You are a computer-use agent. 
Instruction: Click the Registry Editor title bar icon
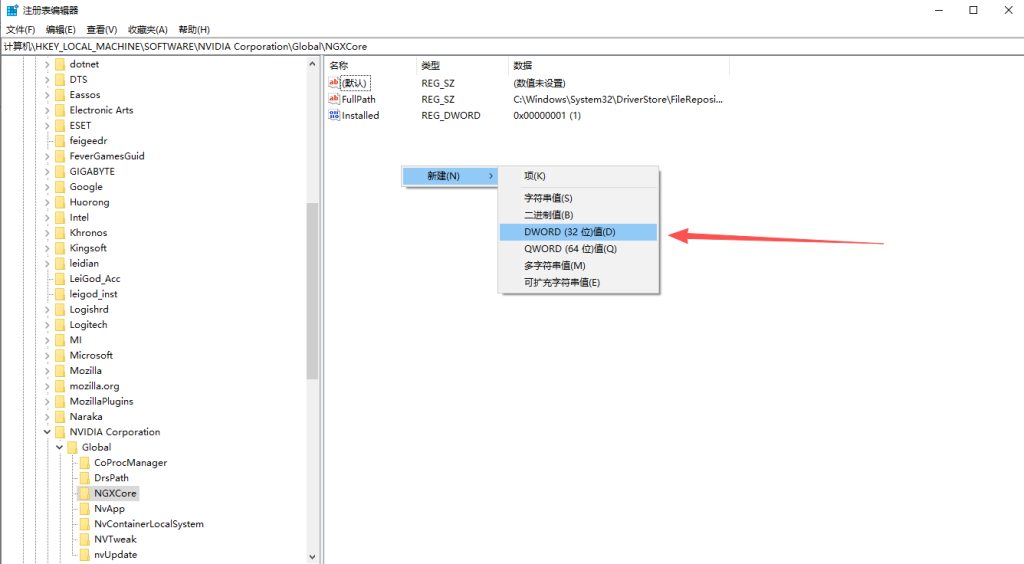12,10
